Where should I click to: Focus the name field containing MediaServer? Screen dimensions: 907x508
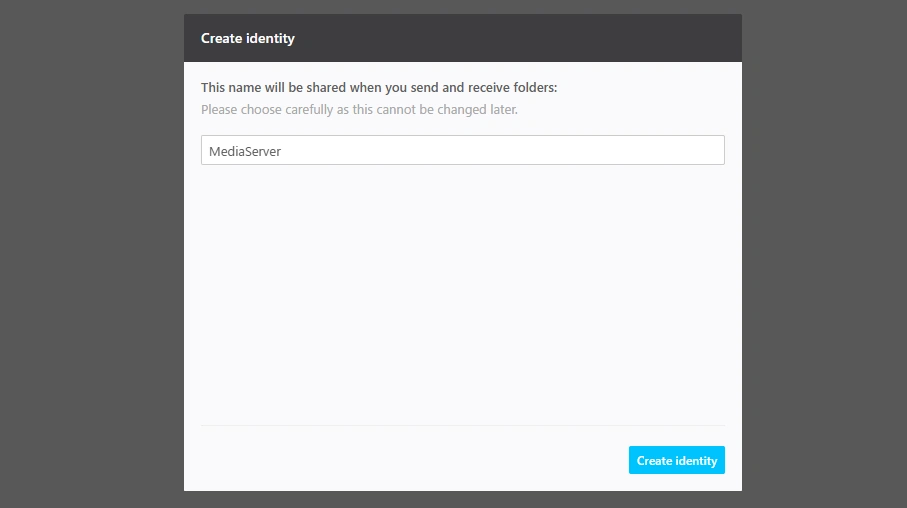pos(463,150)
